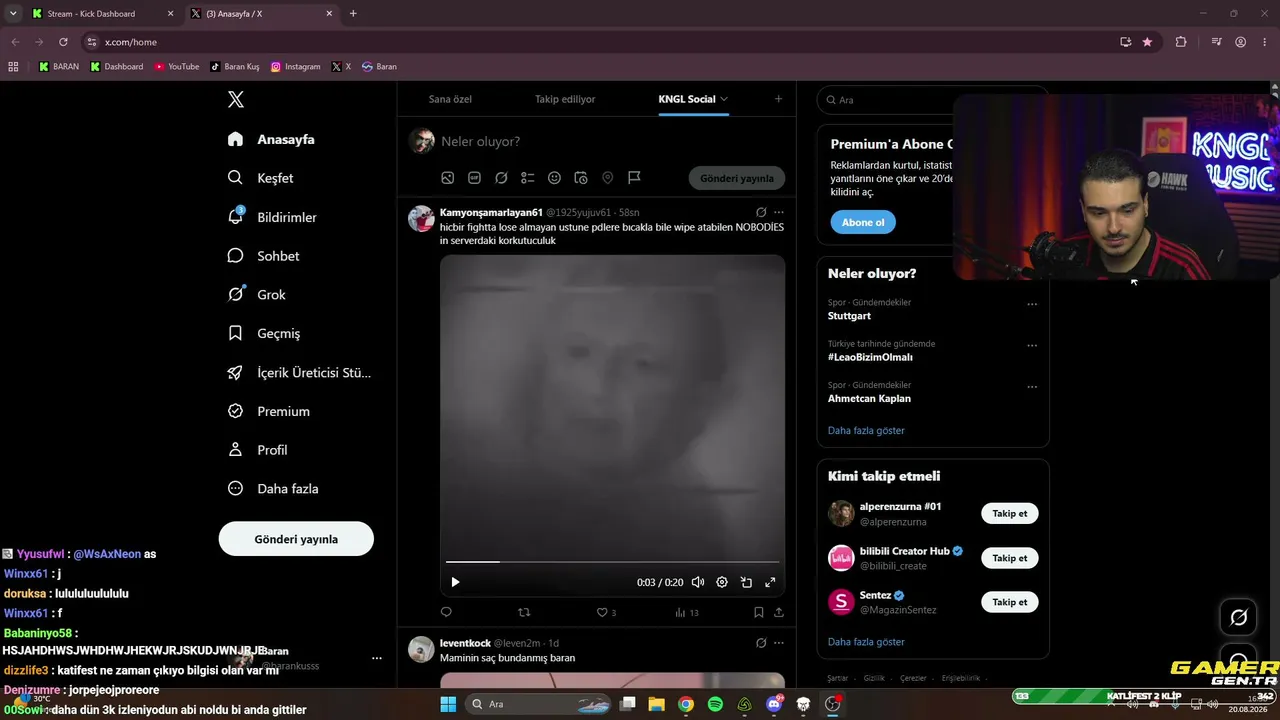Open Sohbet messages

[263, 256]
